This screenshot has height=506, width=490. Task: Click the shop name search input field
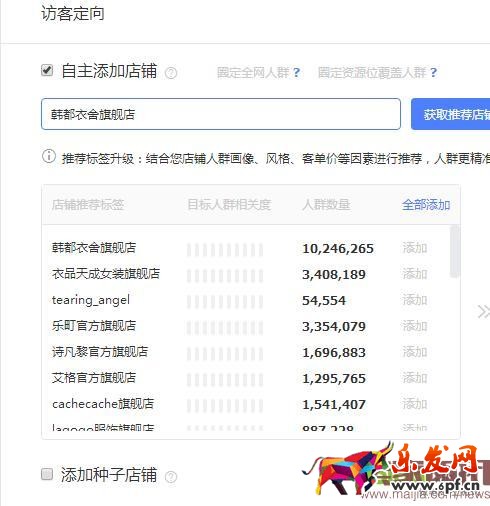[221, 114]
